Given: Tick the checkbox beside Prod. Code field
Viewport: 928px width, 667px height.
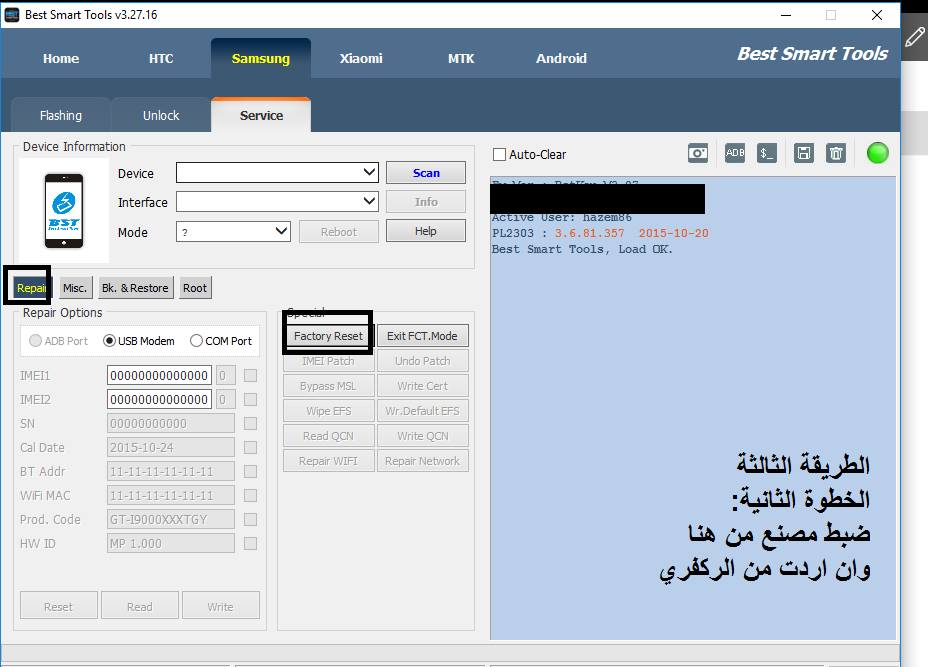Looking at the screenshot, I should tap(250, 519).
